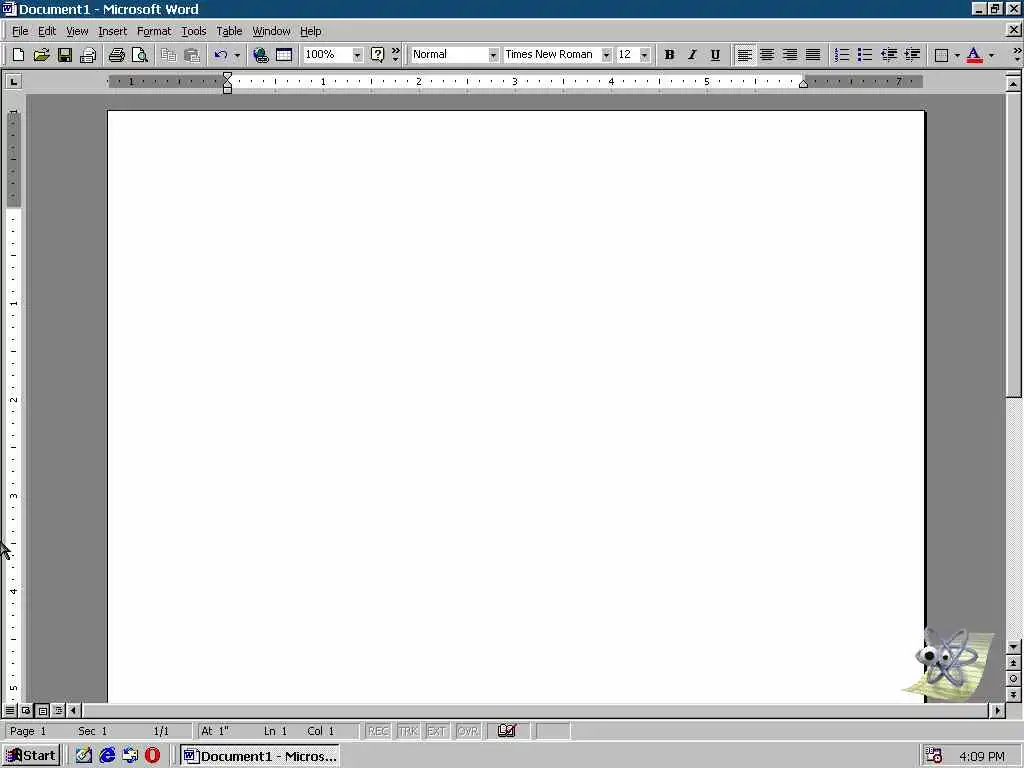The height and width of the screenshot is (768, 1024).
Task: Save the document with floppy disk icon
Action: [64, 55]
